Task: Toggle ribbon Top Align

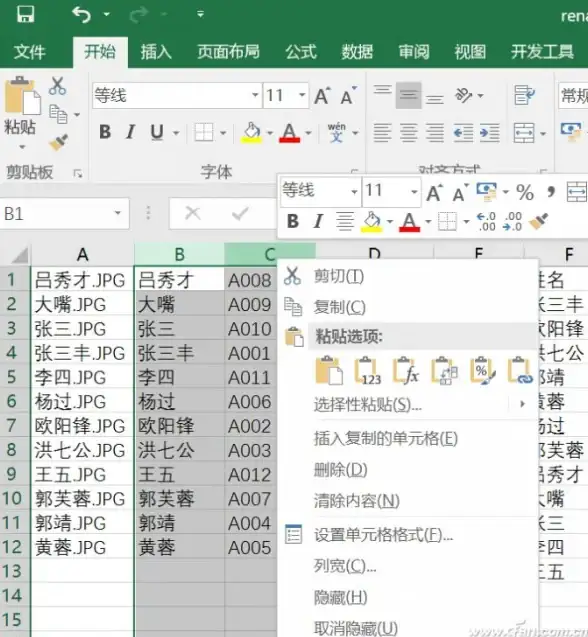Action: [x=382, y=92]
